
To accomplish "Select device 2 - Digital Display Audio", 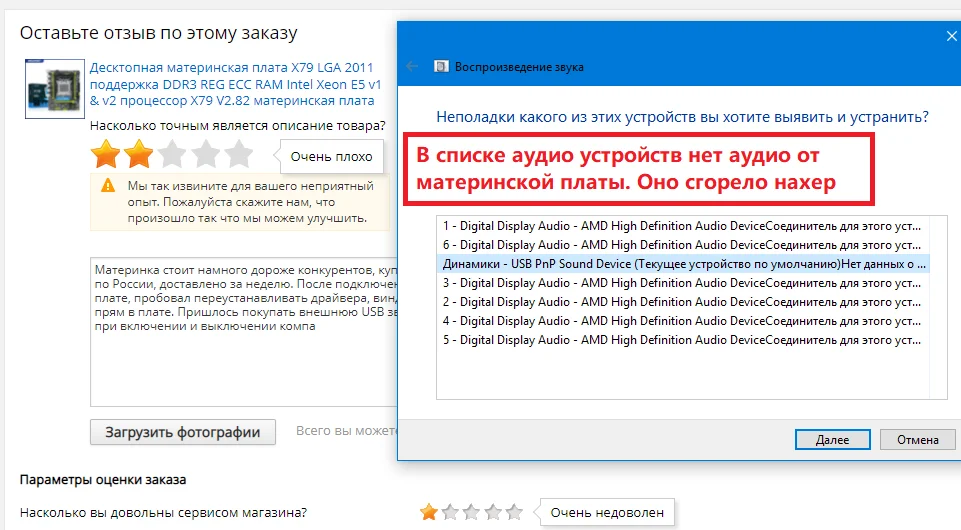I will (683, 302).
